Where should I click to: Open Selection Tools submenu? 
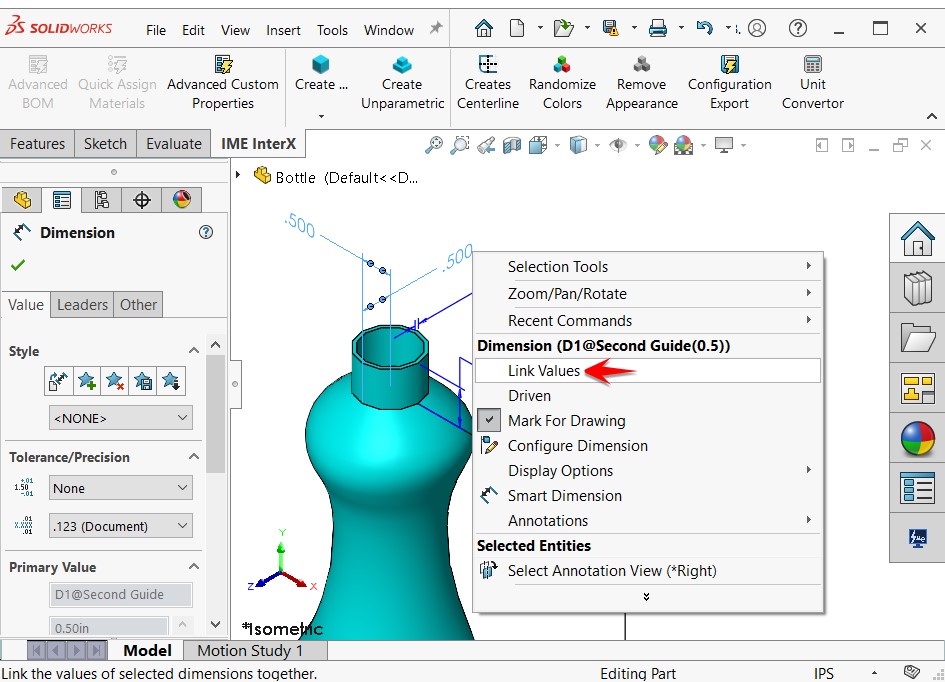click(x=648, y=266)
